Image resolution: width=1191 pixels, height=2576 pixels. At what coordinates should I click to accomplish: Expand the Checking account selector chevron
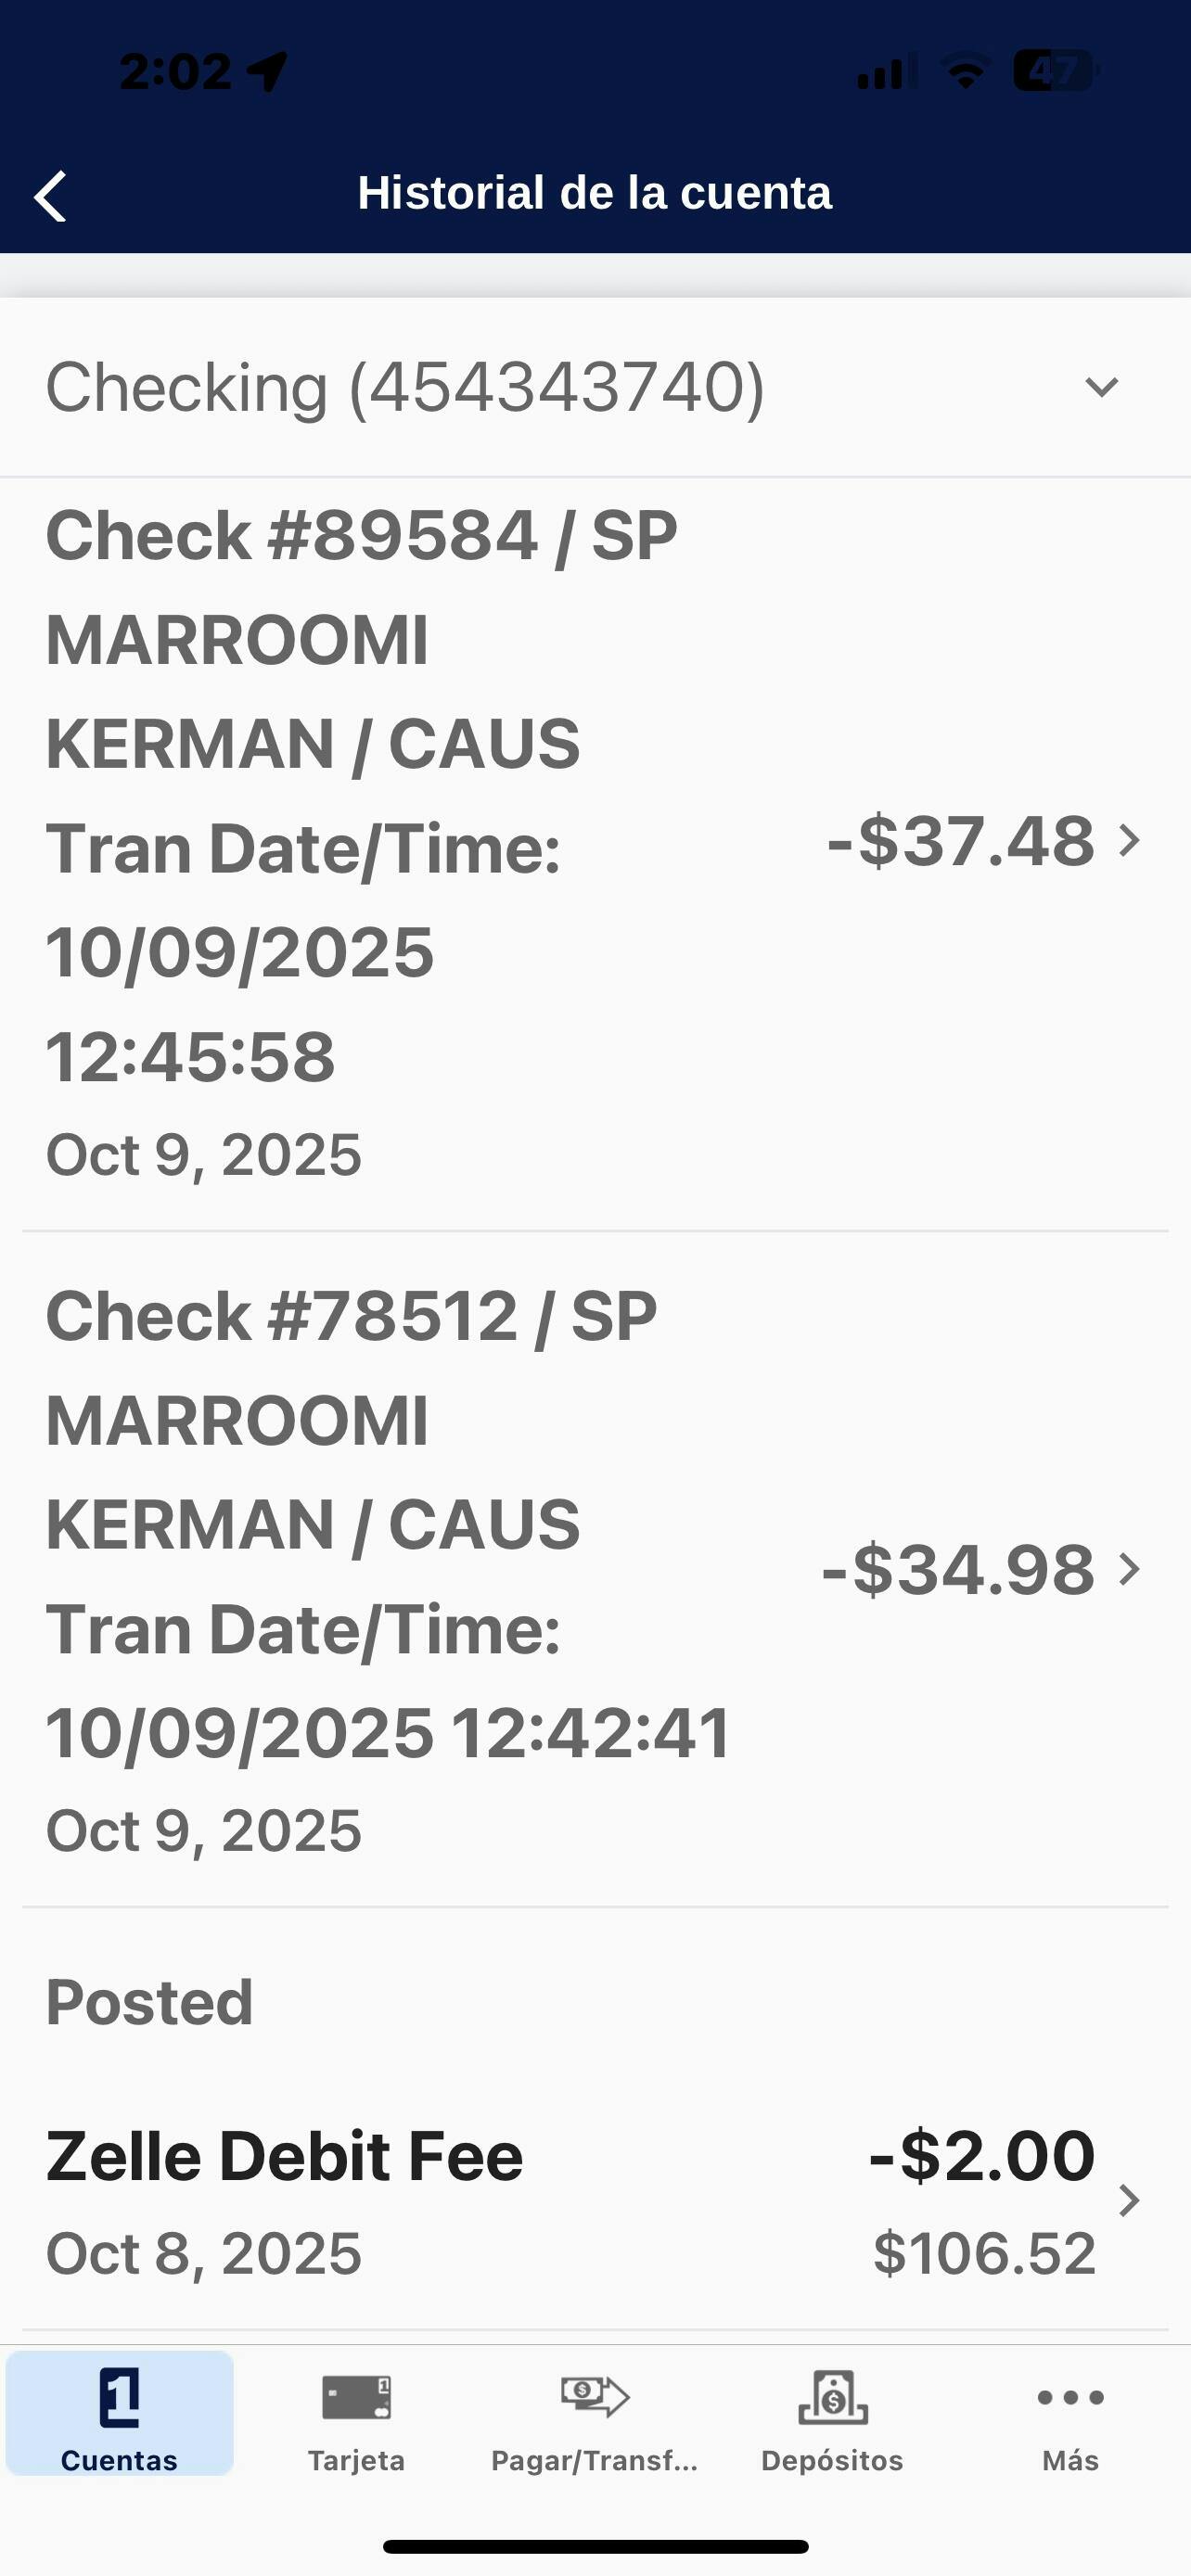coord(1101,387)
